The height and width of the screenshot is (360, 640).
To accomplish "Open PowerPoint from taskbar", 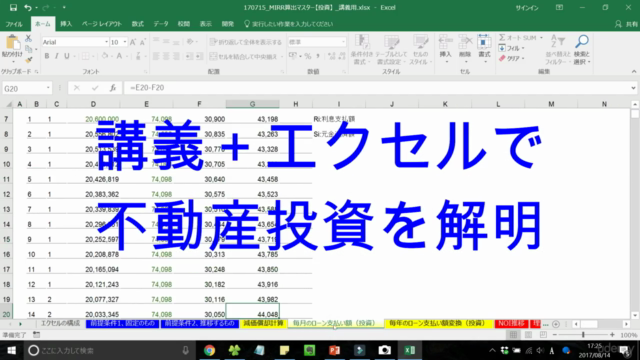I will (x=334, y=351).
